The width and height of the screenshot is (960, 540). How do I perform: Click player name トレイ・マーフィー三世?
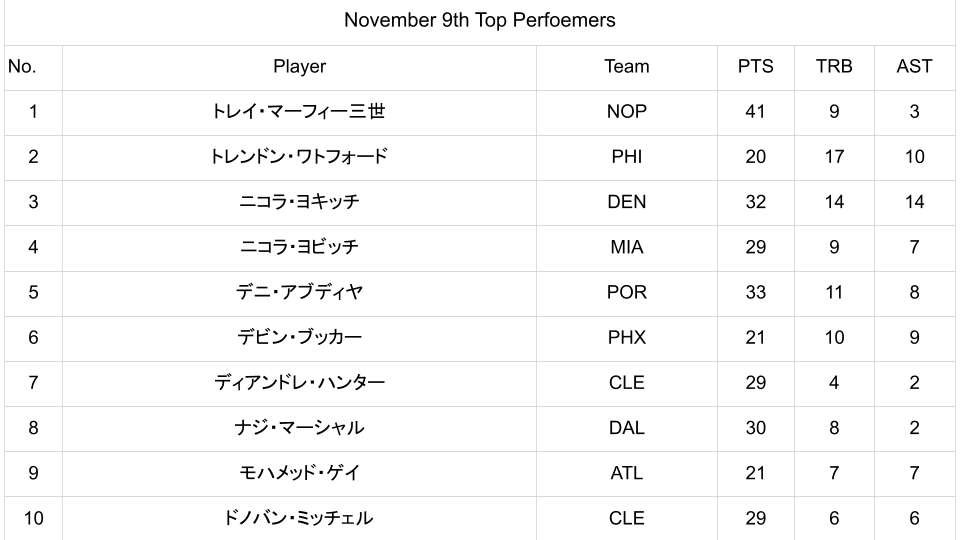299,112
